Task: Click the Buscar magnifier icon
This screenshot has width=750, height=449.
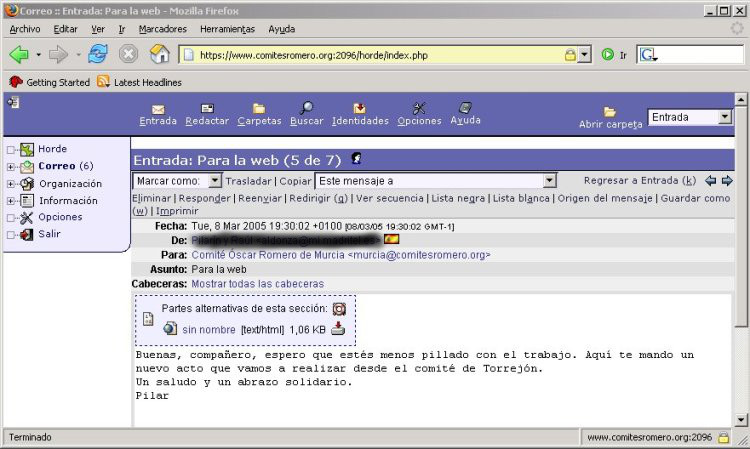Action: (307, 108)
